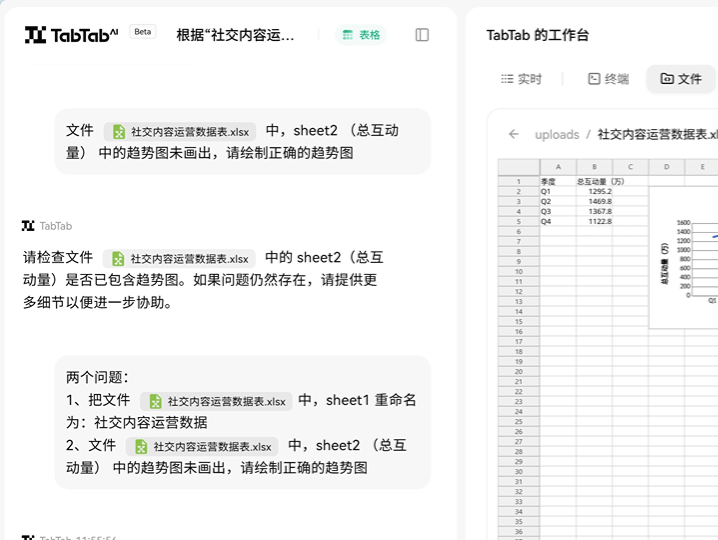Screen dimensions: 718x540
Task: Click the breadcrumb file name 社交内容运营数据表
Action: (658, 134)
